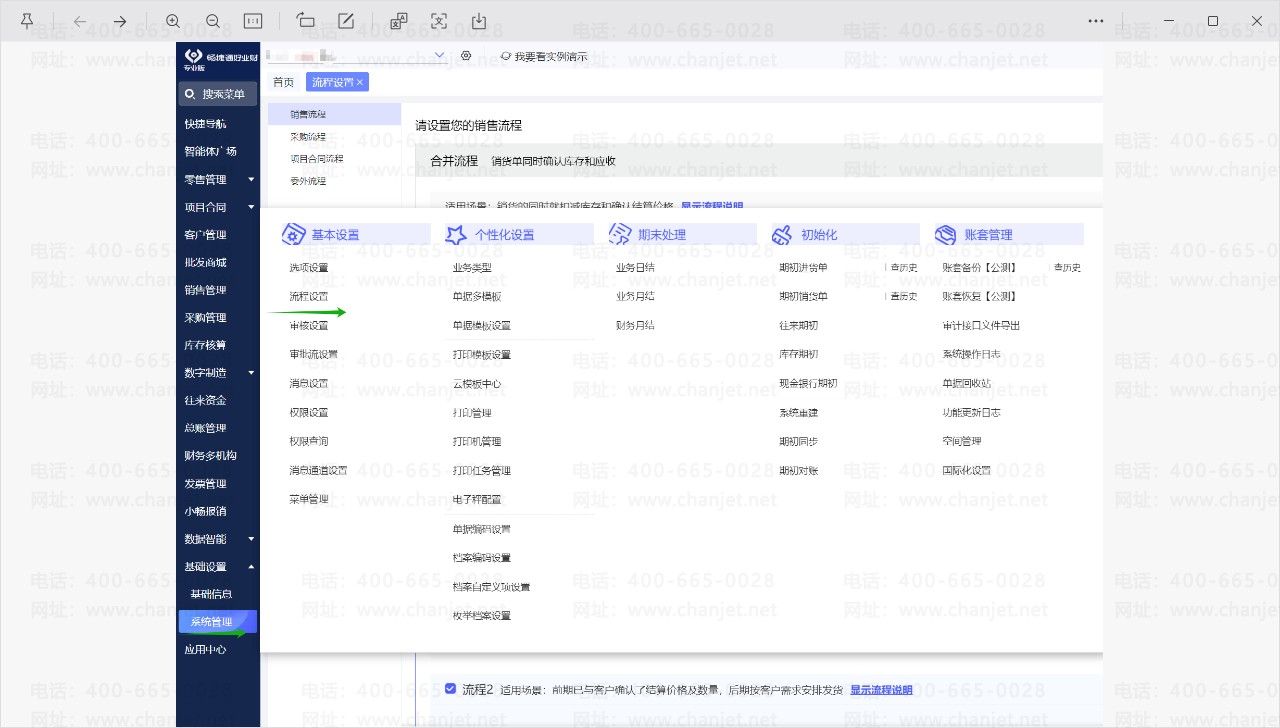Click the 初始化 broom icon
Viewport: 1280px width, 728px height.
(783, 234)
